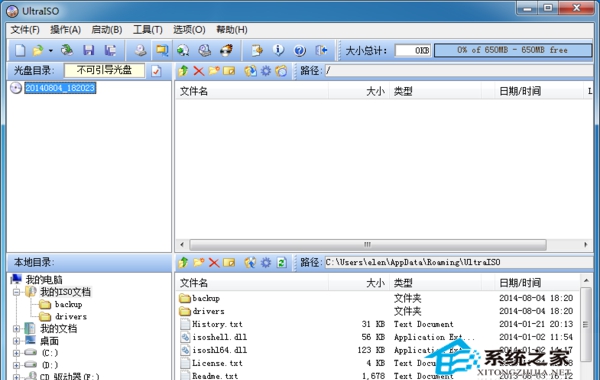Click the Save As icon
Viewport: 600px width, 380px height.
[x=111, y=50]
